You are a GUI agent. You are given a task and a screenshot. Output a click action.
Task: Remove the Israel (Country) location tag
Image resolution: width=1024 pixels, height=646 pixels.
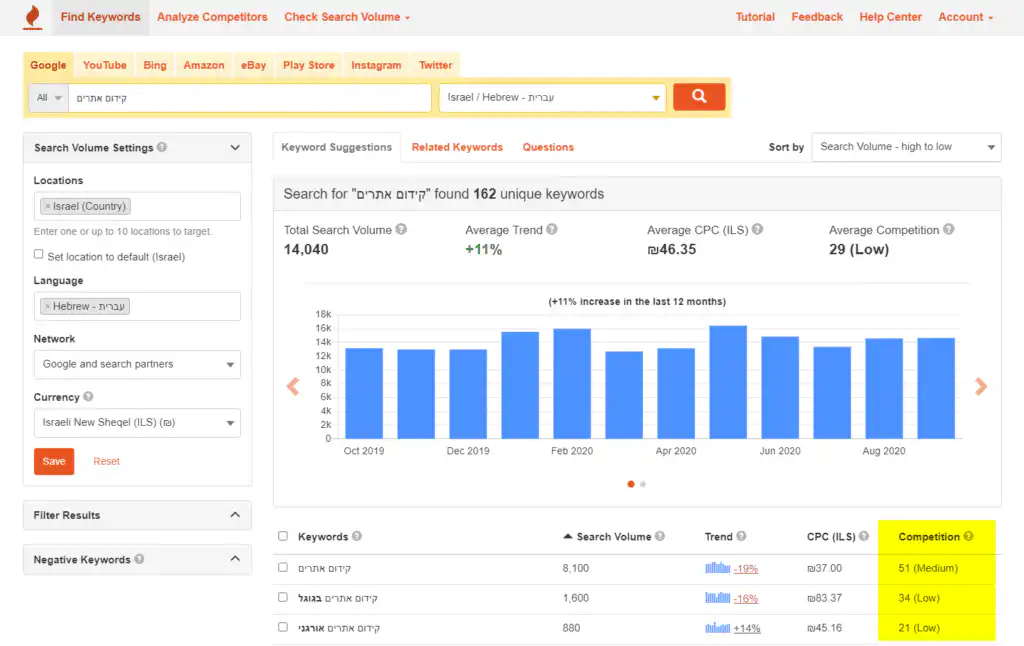tap(47, 207)
